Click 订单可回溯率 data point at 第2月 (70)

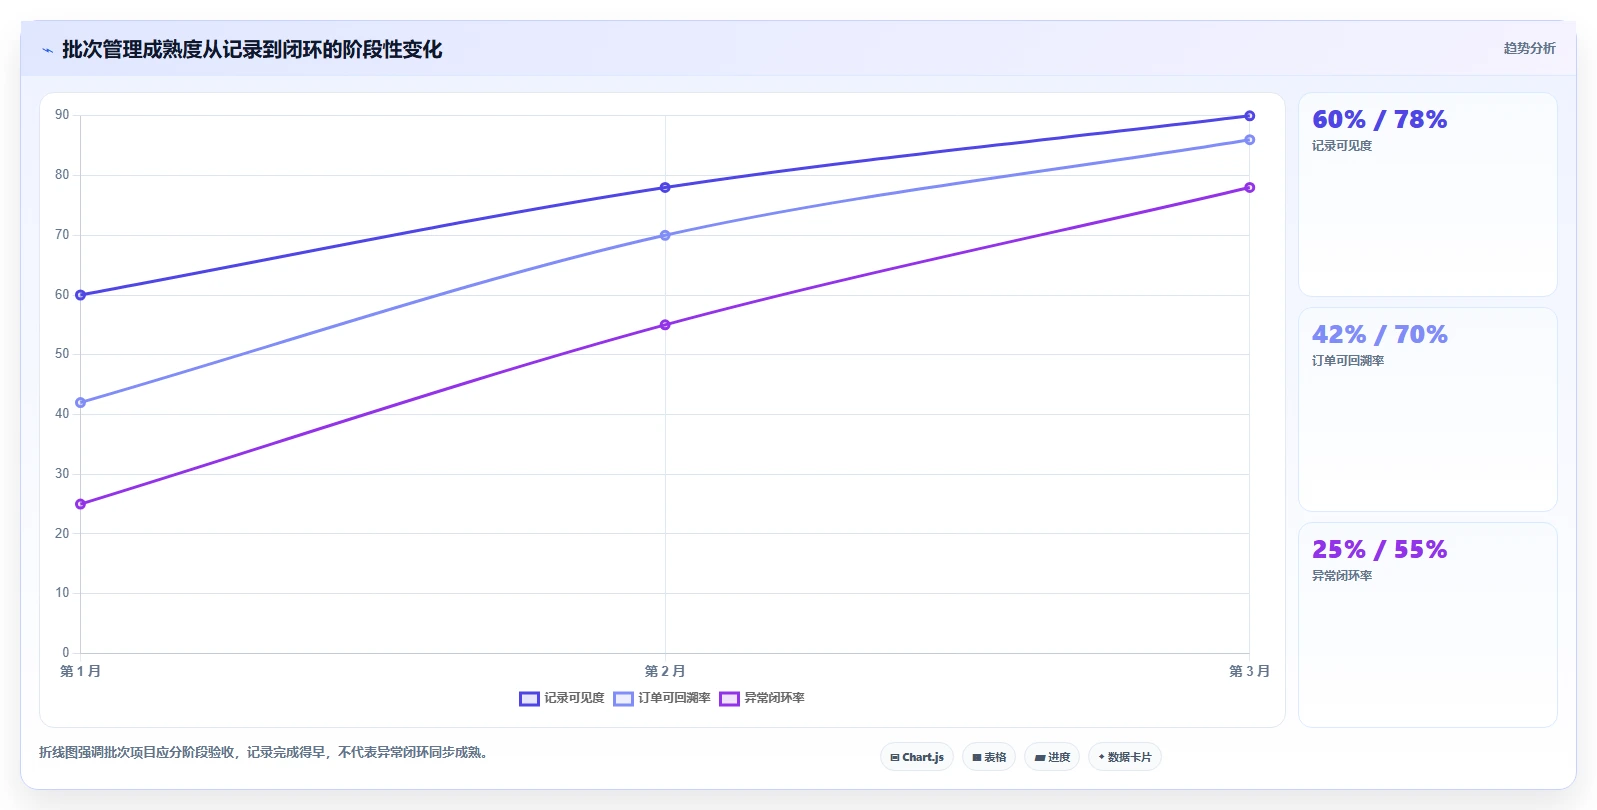[665, 236]
